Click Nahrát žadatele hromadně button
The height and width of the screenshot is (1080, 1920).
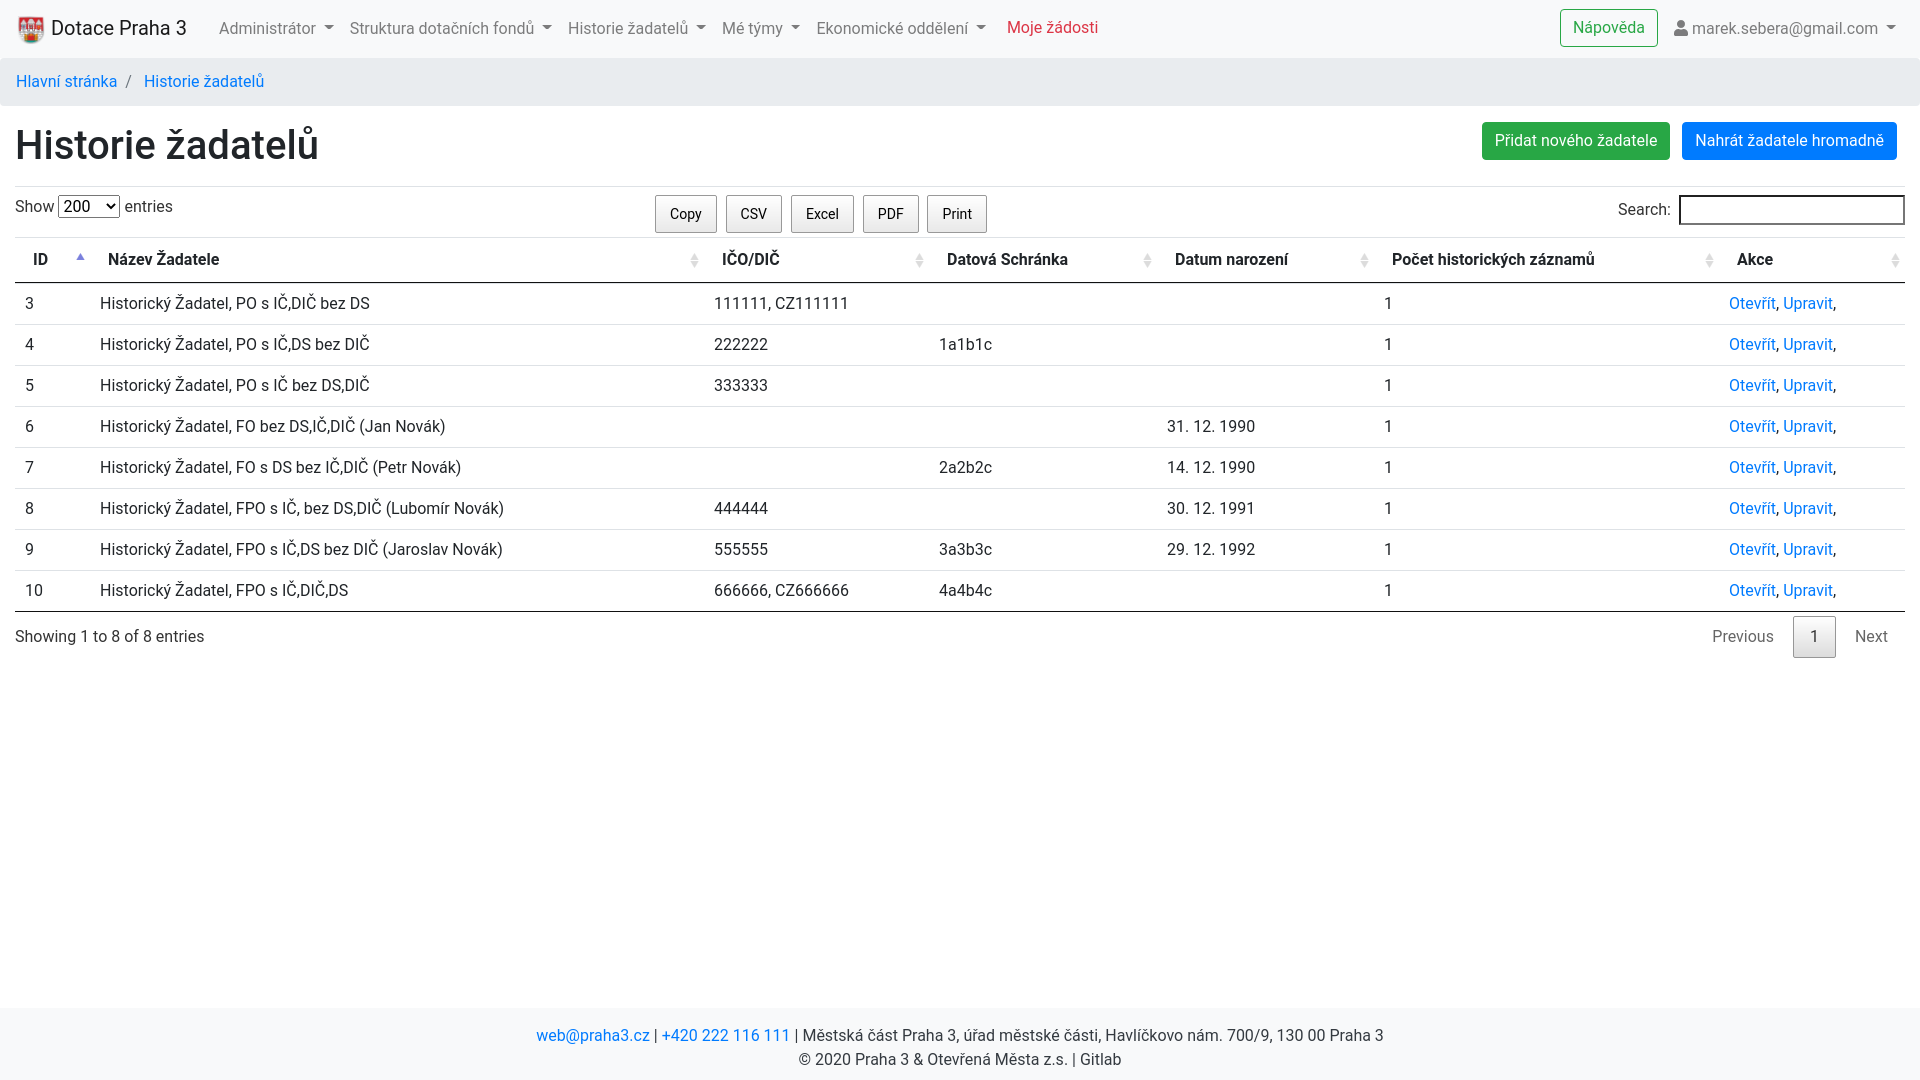pos(1788,141)
